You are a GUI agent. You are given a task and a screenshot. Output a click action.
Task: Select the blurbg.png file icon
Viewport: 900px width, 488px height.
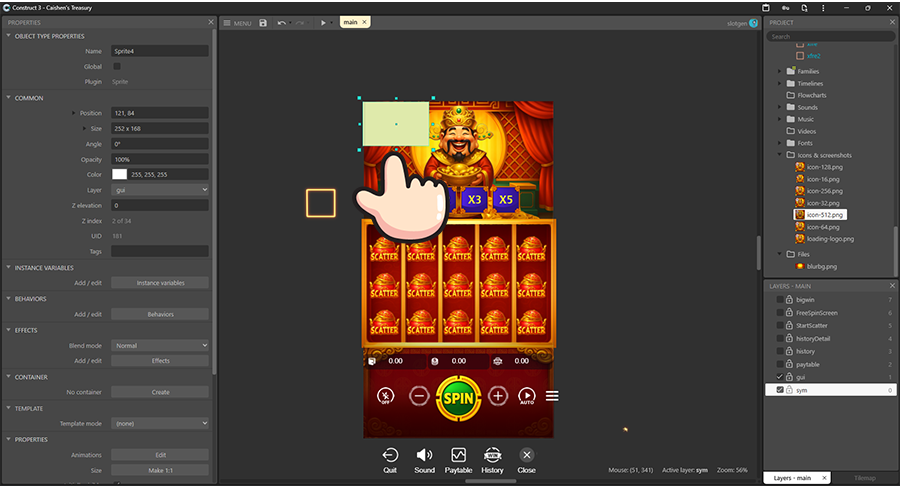[800, 267]
